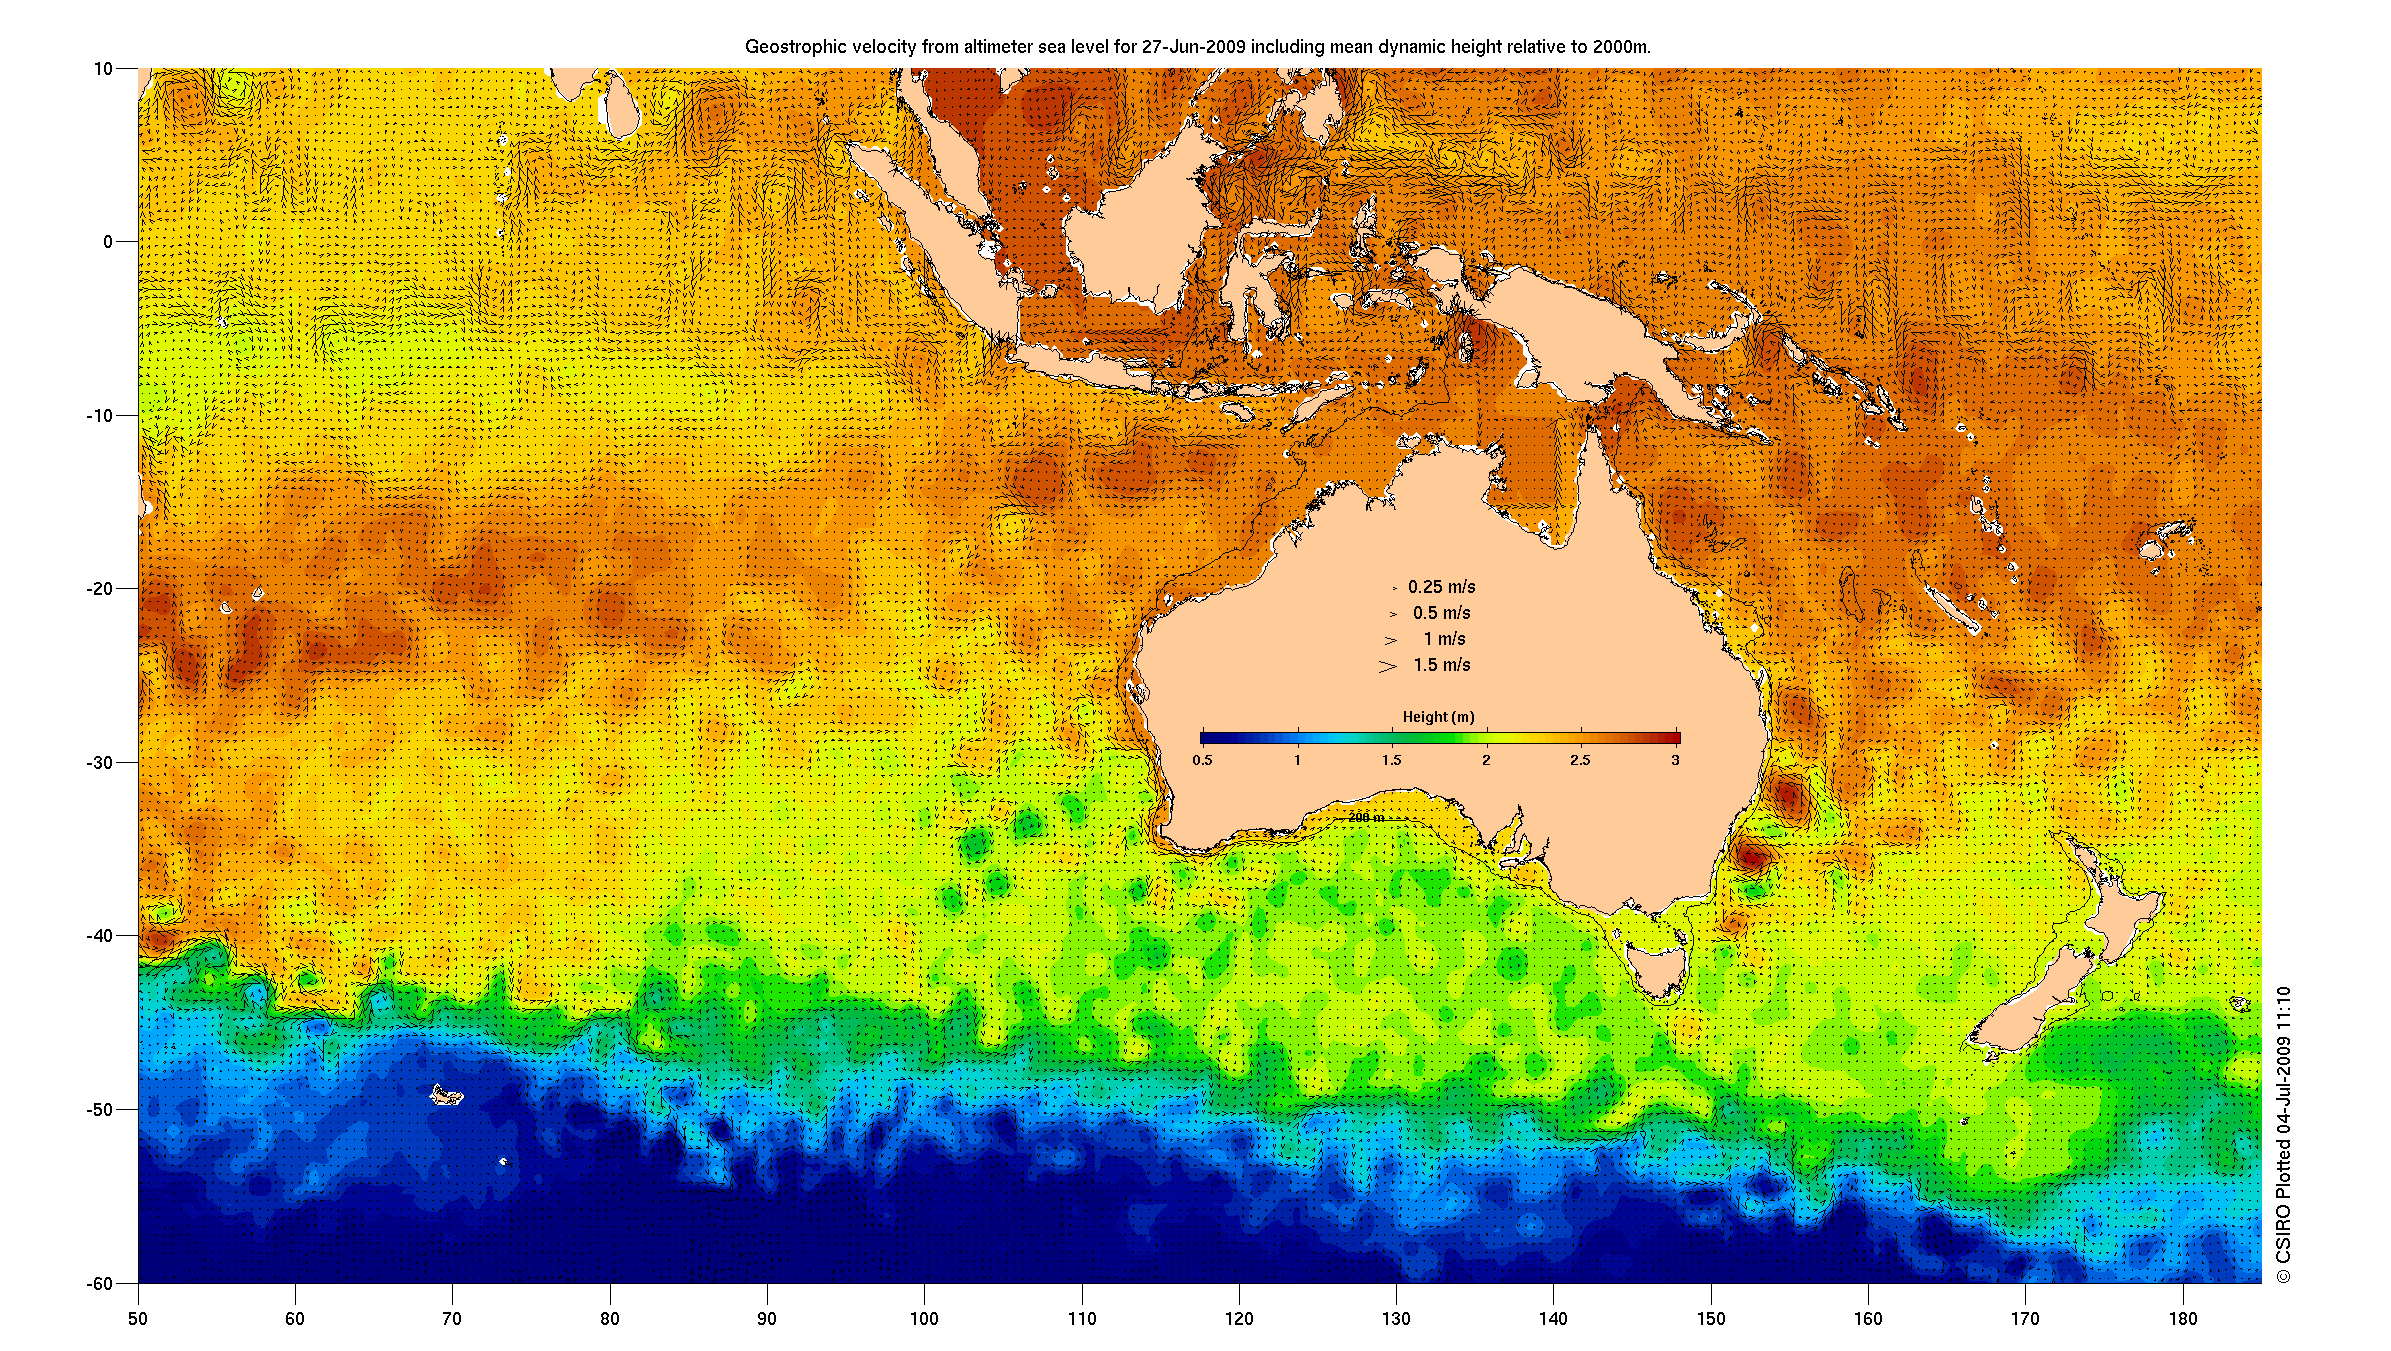Click the colorbar tick label "3"
The width and height of the screenshot is (2391, 1351).
(x=1675, y=760)
